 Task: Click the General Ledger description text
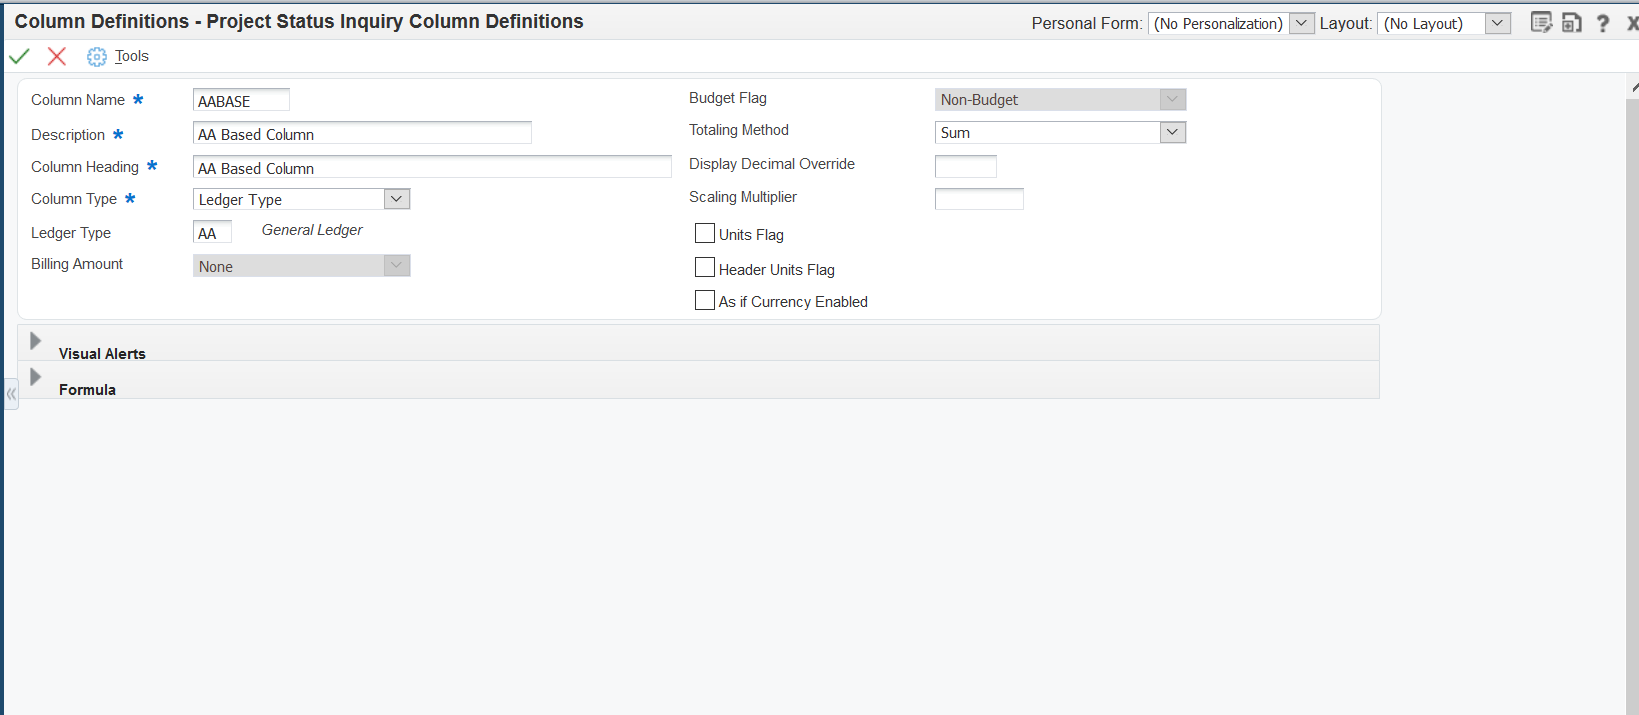[312, 230]
